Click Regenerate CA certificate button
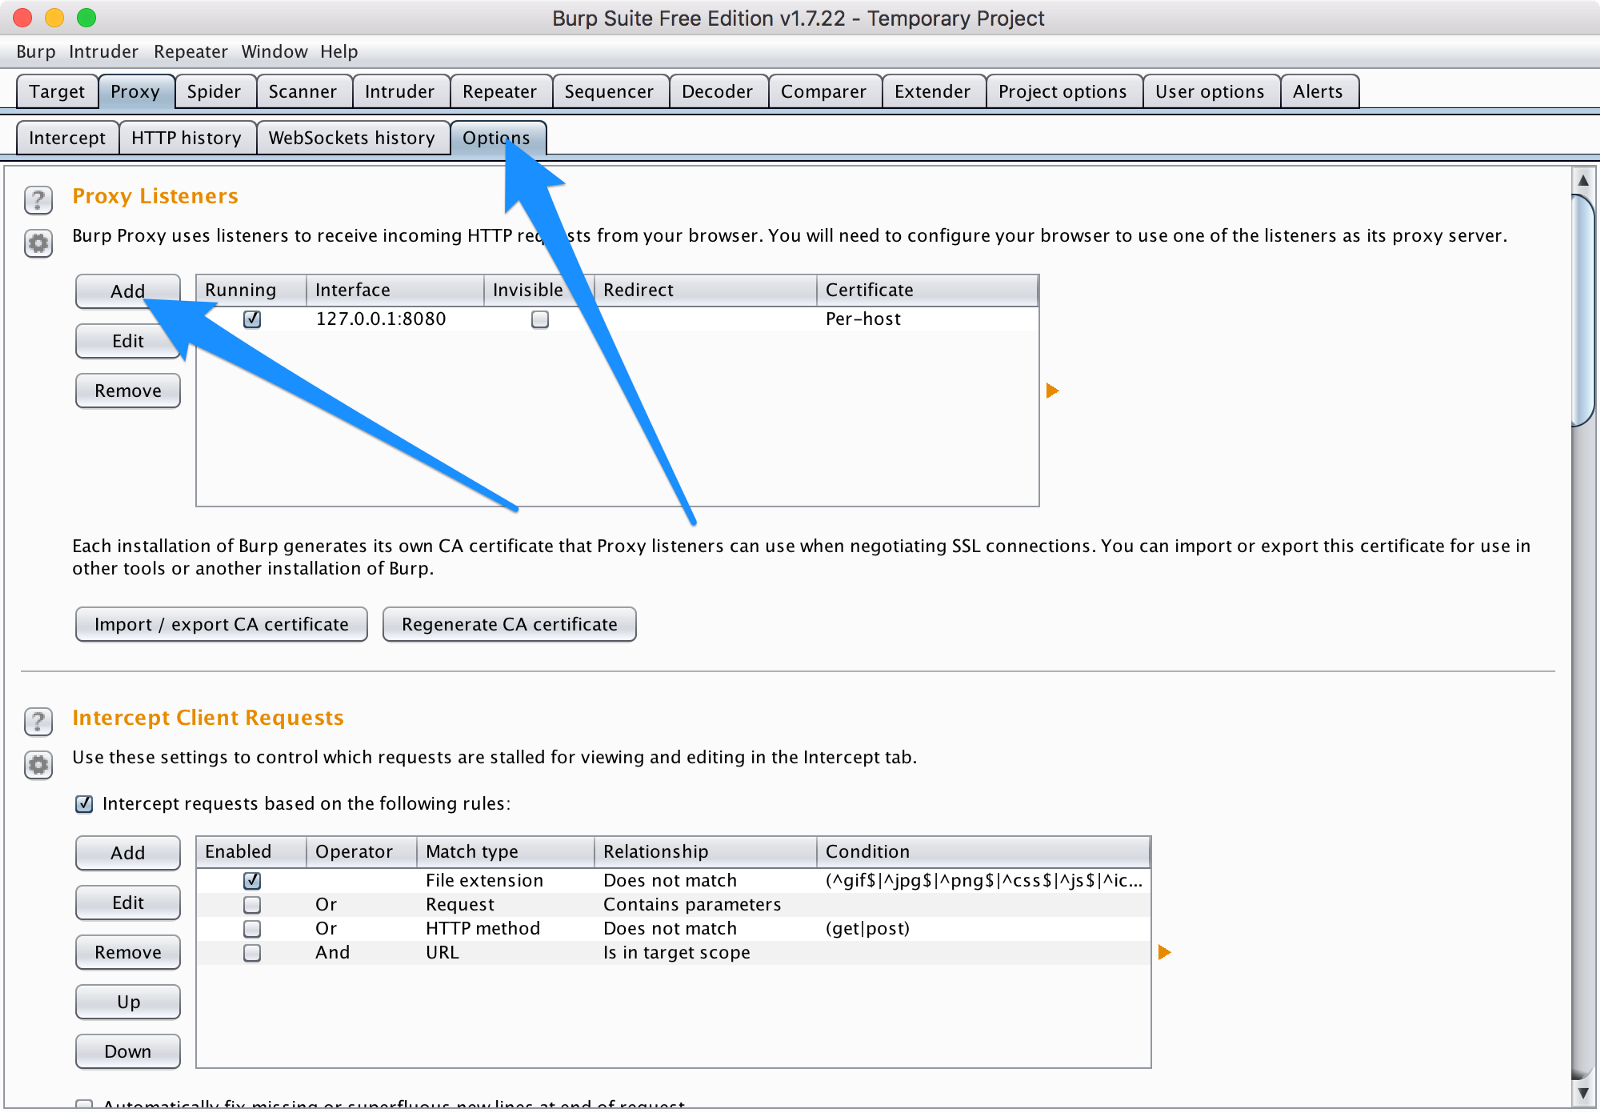 click(x=510, y=624)
